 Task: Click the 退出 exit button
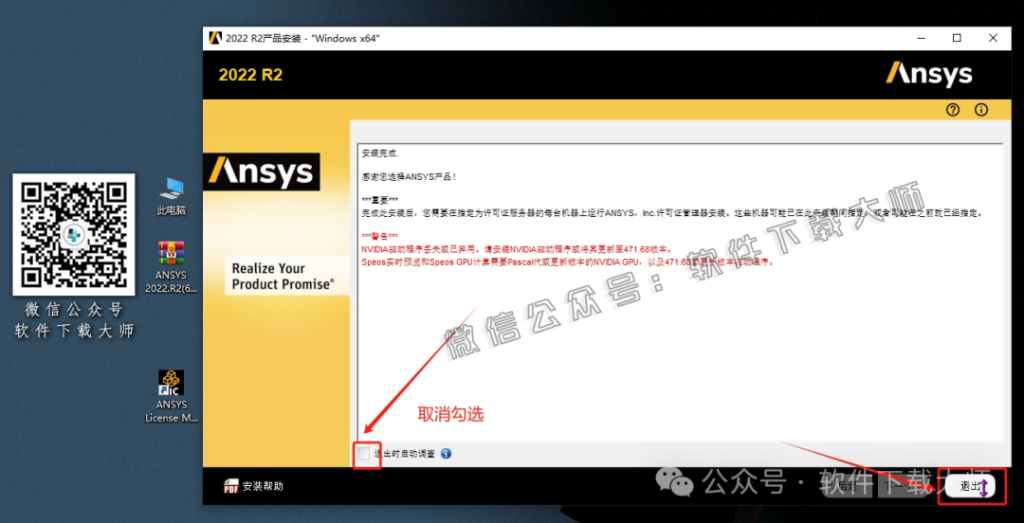pyautogui.click(x=970, y=486)
